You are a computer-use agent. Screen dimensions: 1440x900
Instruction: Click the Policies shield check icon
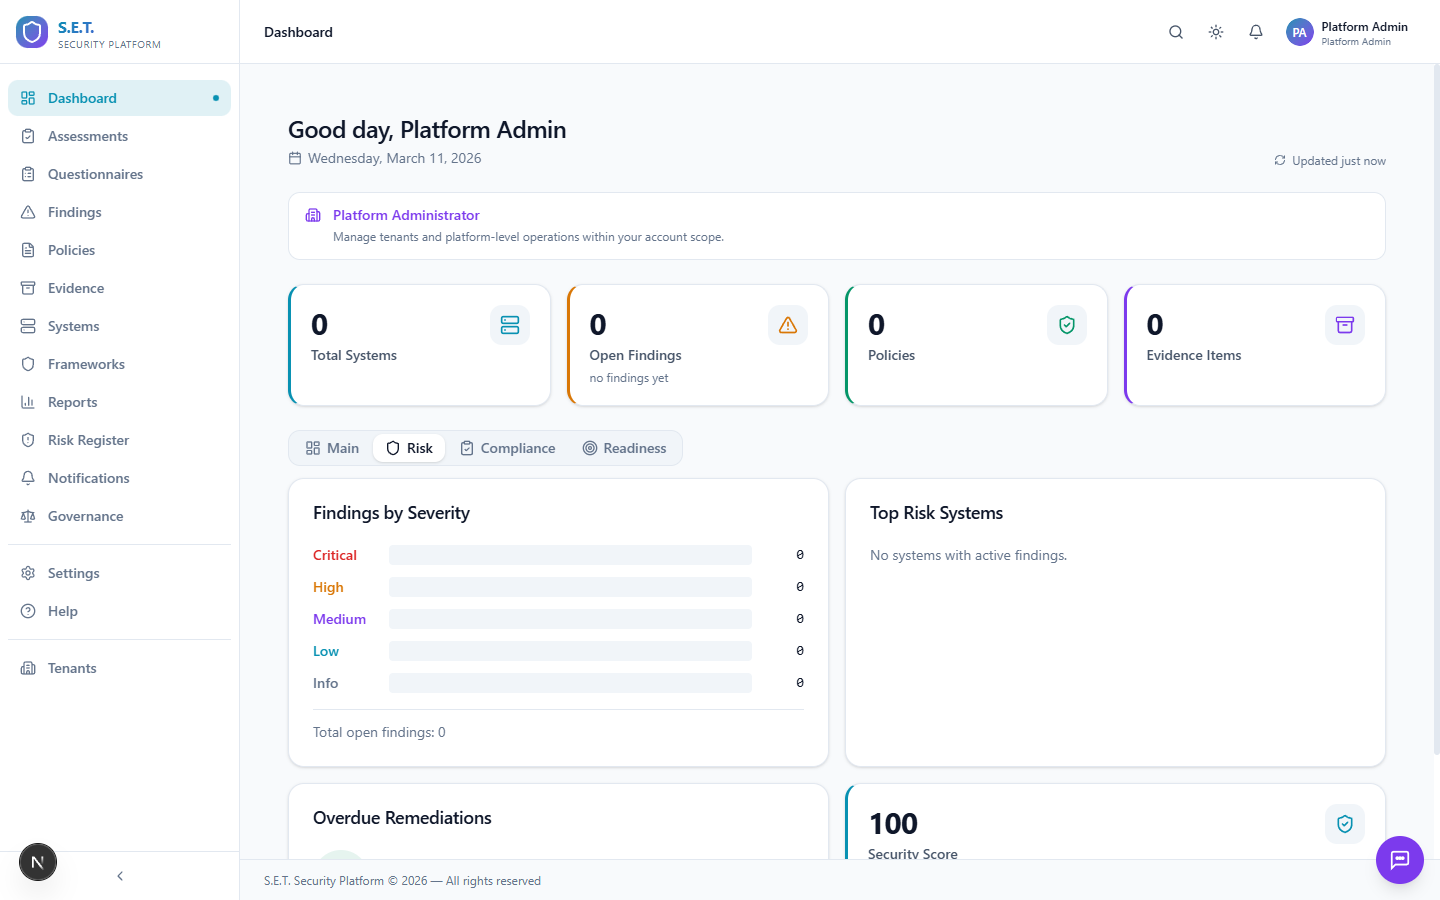[x=1067, y=325]
